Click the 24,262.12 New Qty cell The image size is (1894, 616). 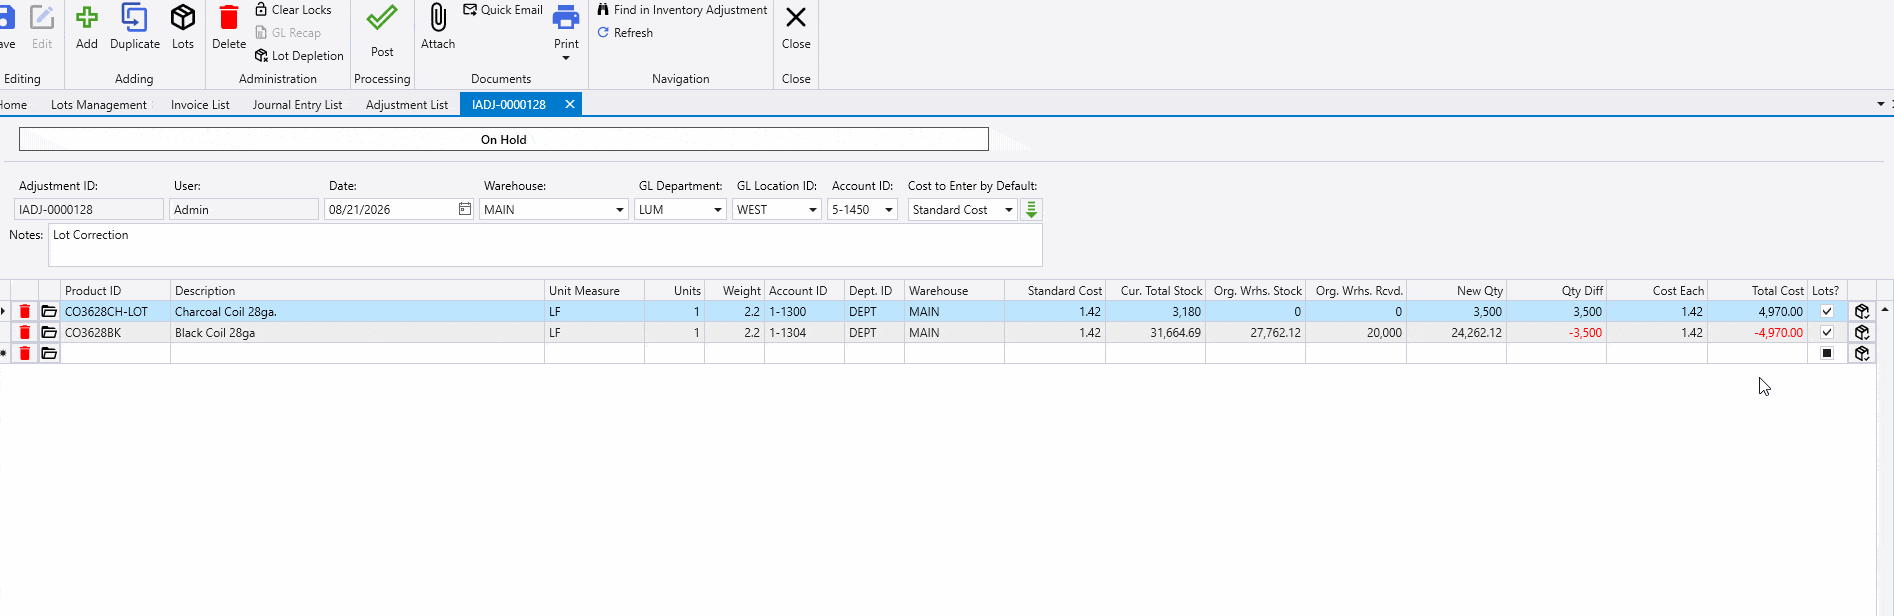[1456, 333]
